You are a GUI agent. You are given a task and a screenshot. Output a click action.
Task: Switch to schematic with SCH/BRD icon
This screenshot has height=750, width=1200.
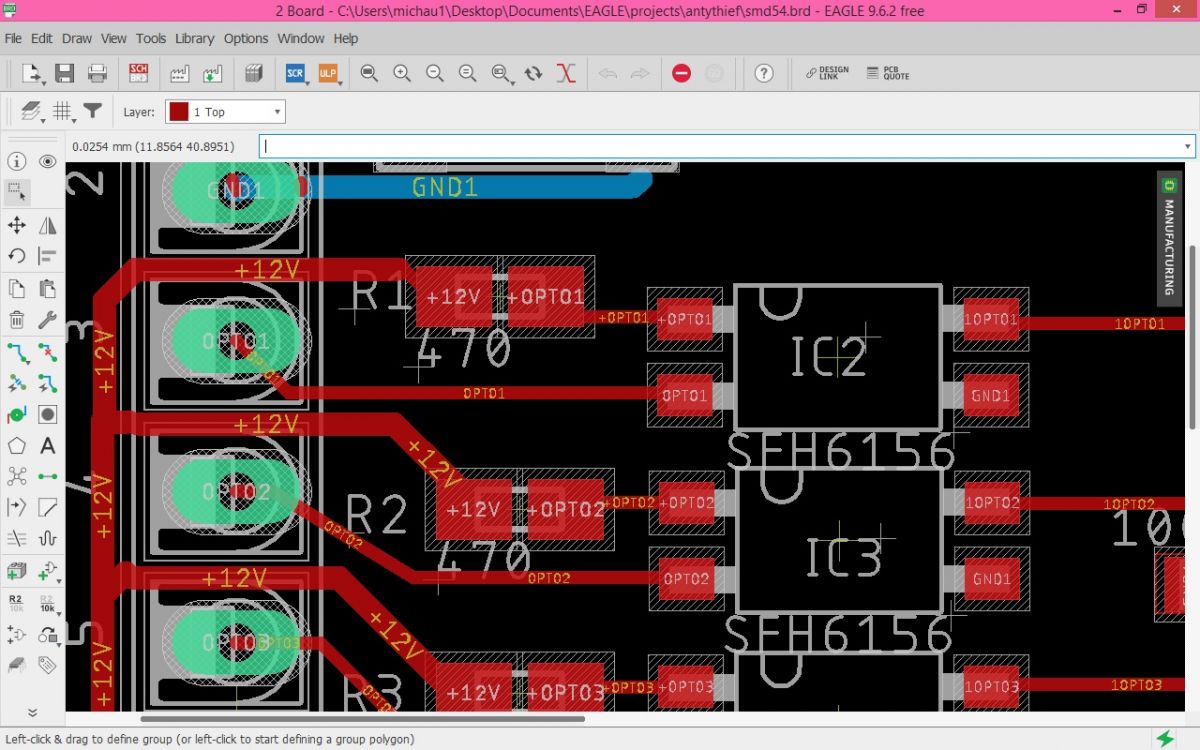click(x=139, y=73)
